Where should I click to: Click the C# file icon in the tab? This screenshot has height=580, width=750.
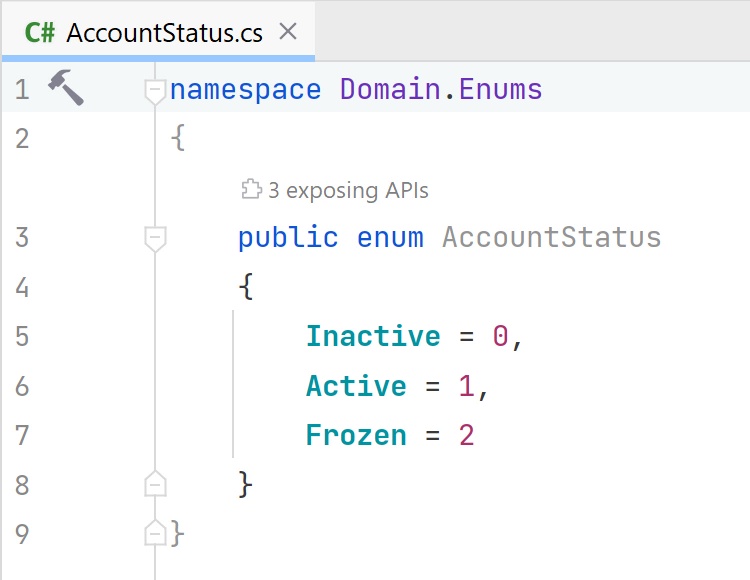tap(40, 33)
